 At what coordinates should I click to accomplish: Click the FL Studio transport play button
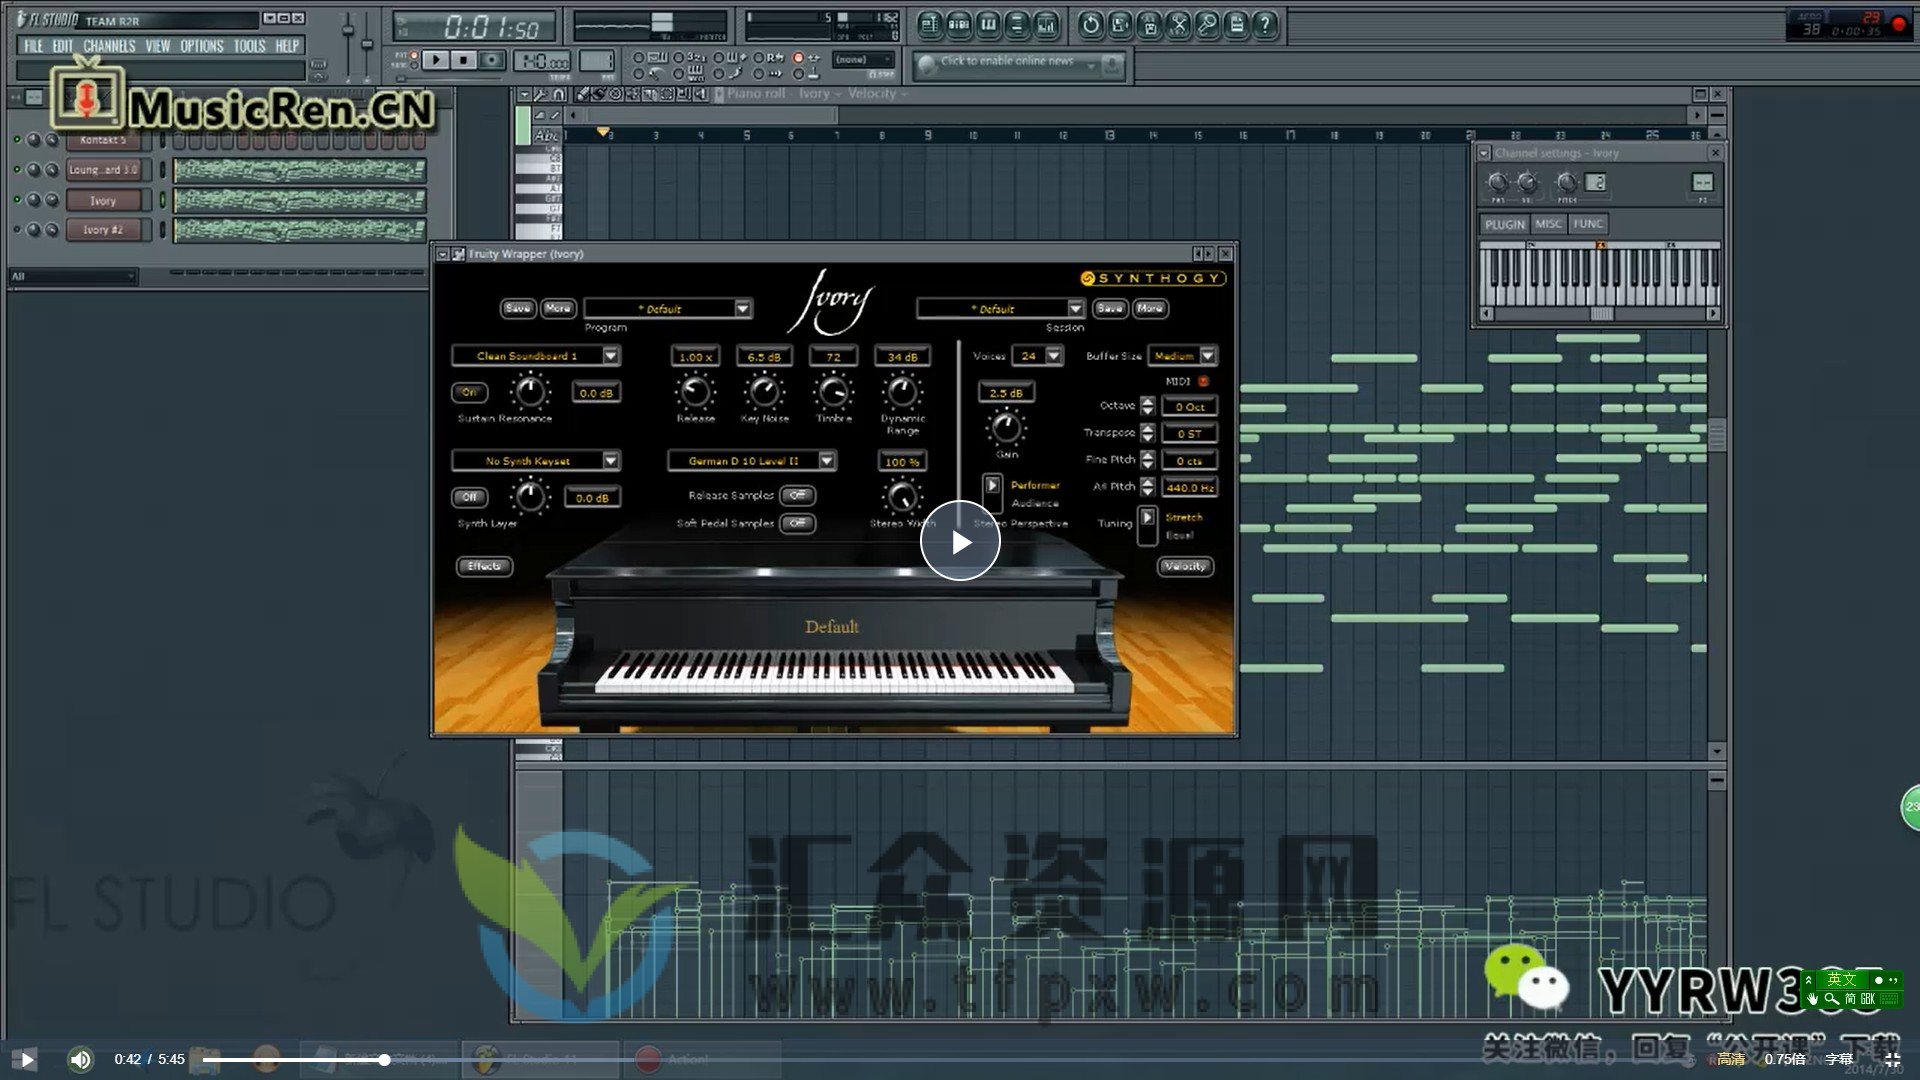pyautogui.click(x=436, y=60)
